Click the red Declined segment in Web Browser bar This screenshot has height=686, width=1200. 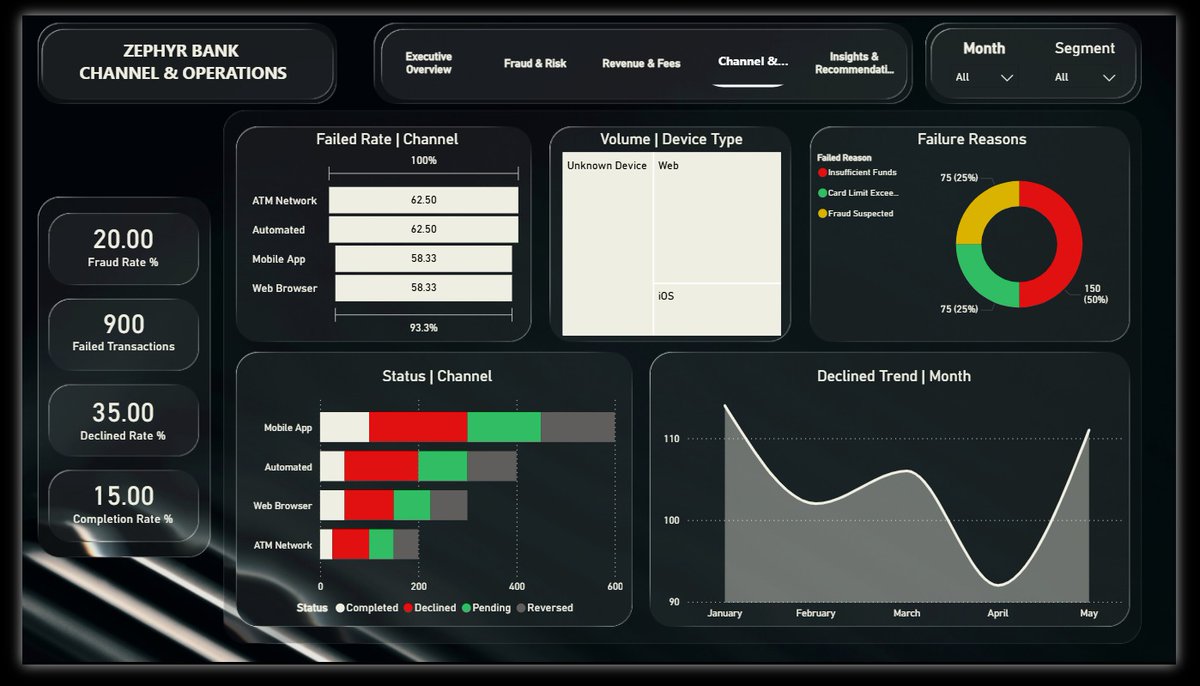pos(369,505)
